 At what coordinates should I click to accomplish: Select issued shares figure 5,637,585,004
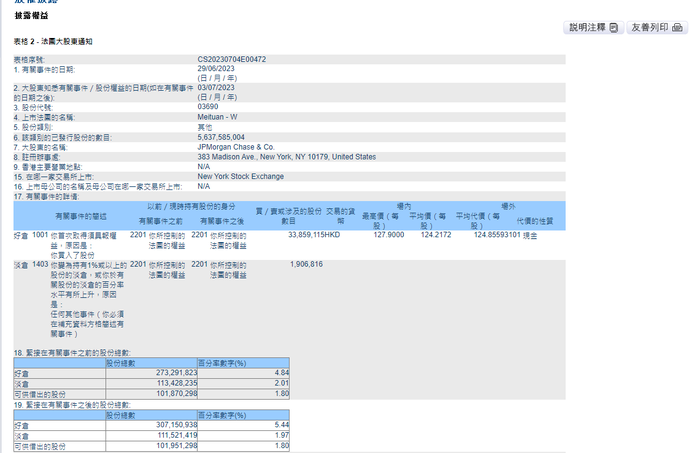click(x=221, y=137)
